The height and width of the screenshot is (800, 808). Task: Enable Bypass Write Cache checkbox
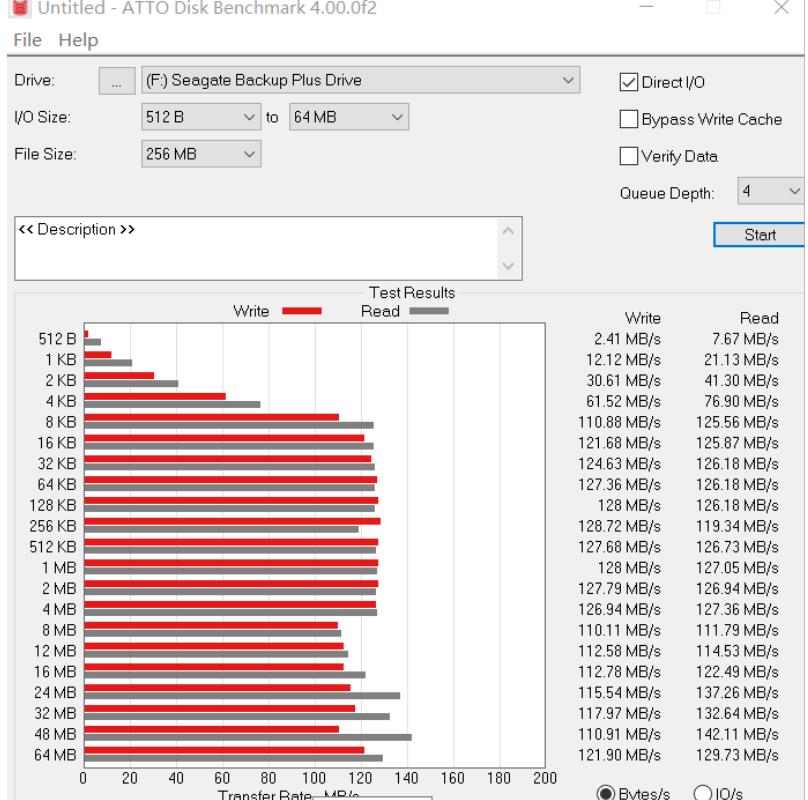tap(629, 119)
